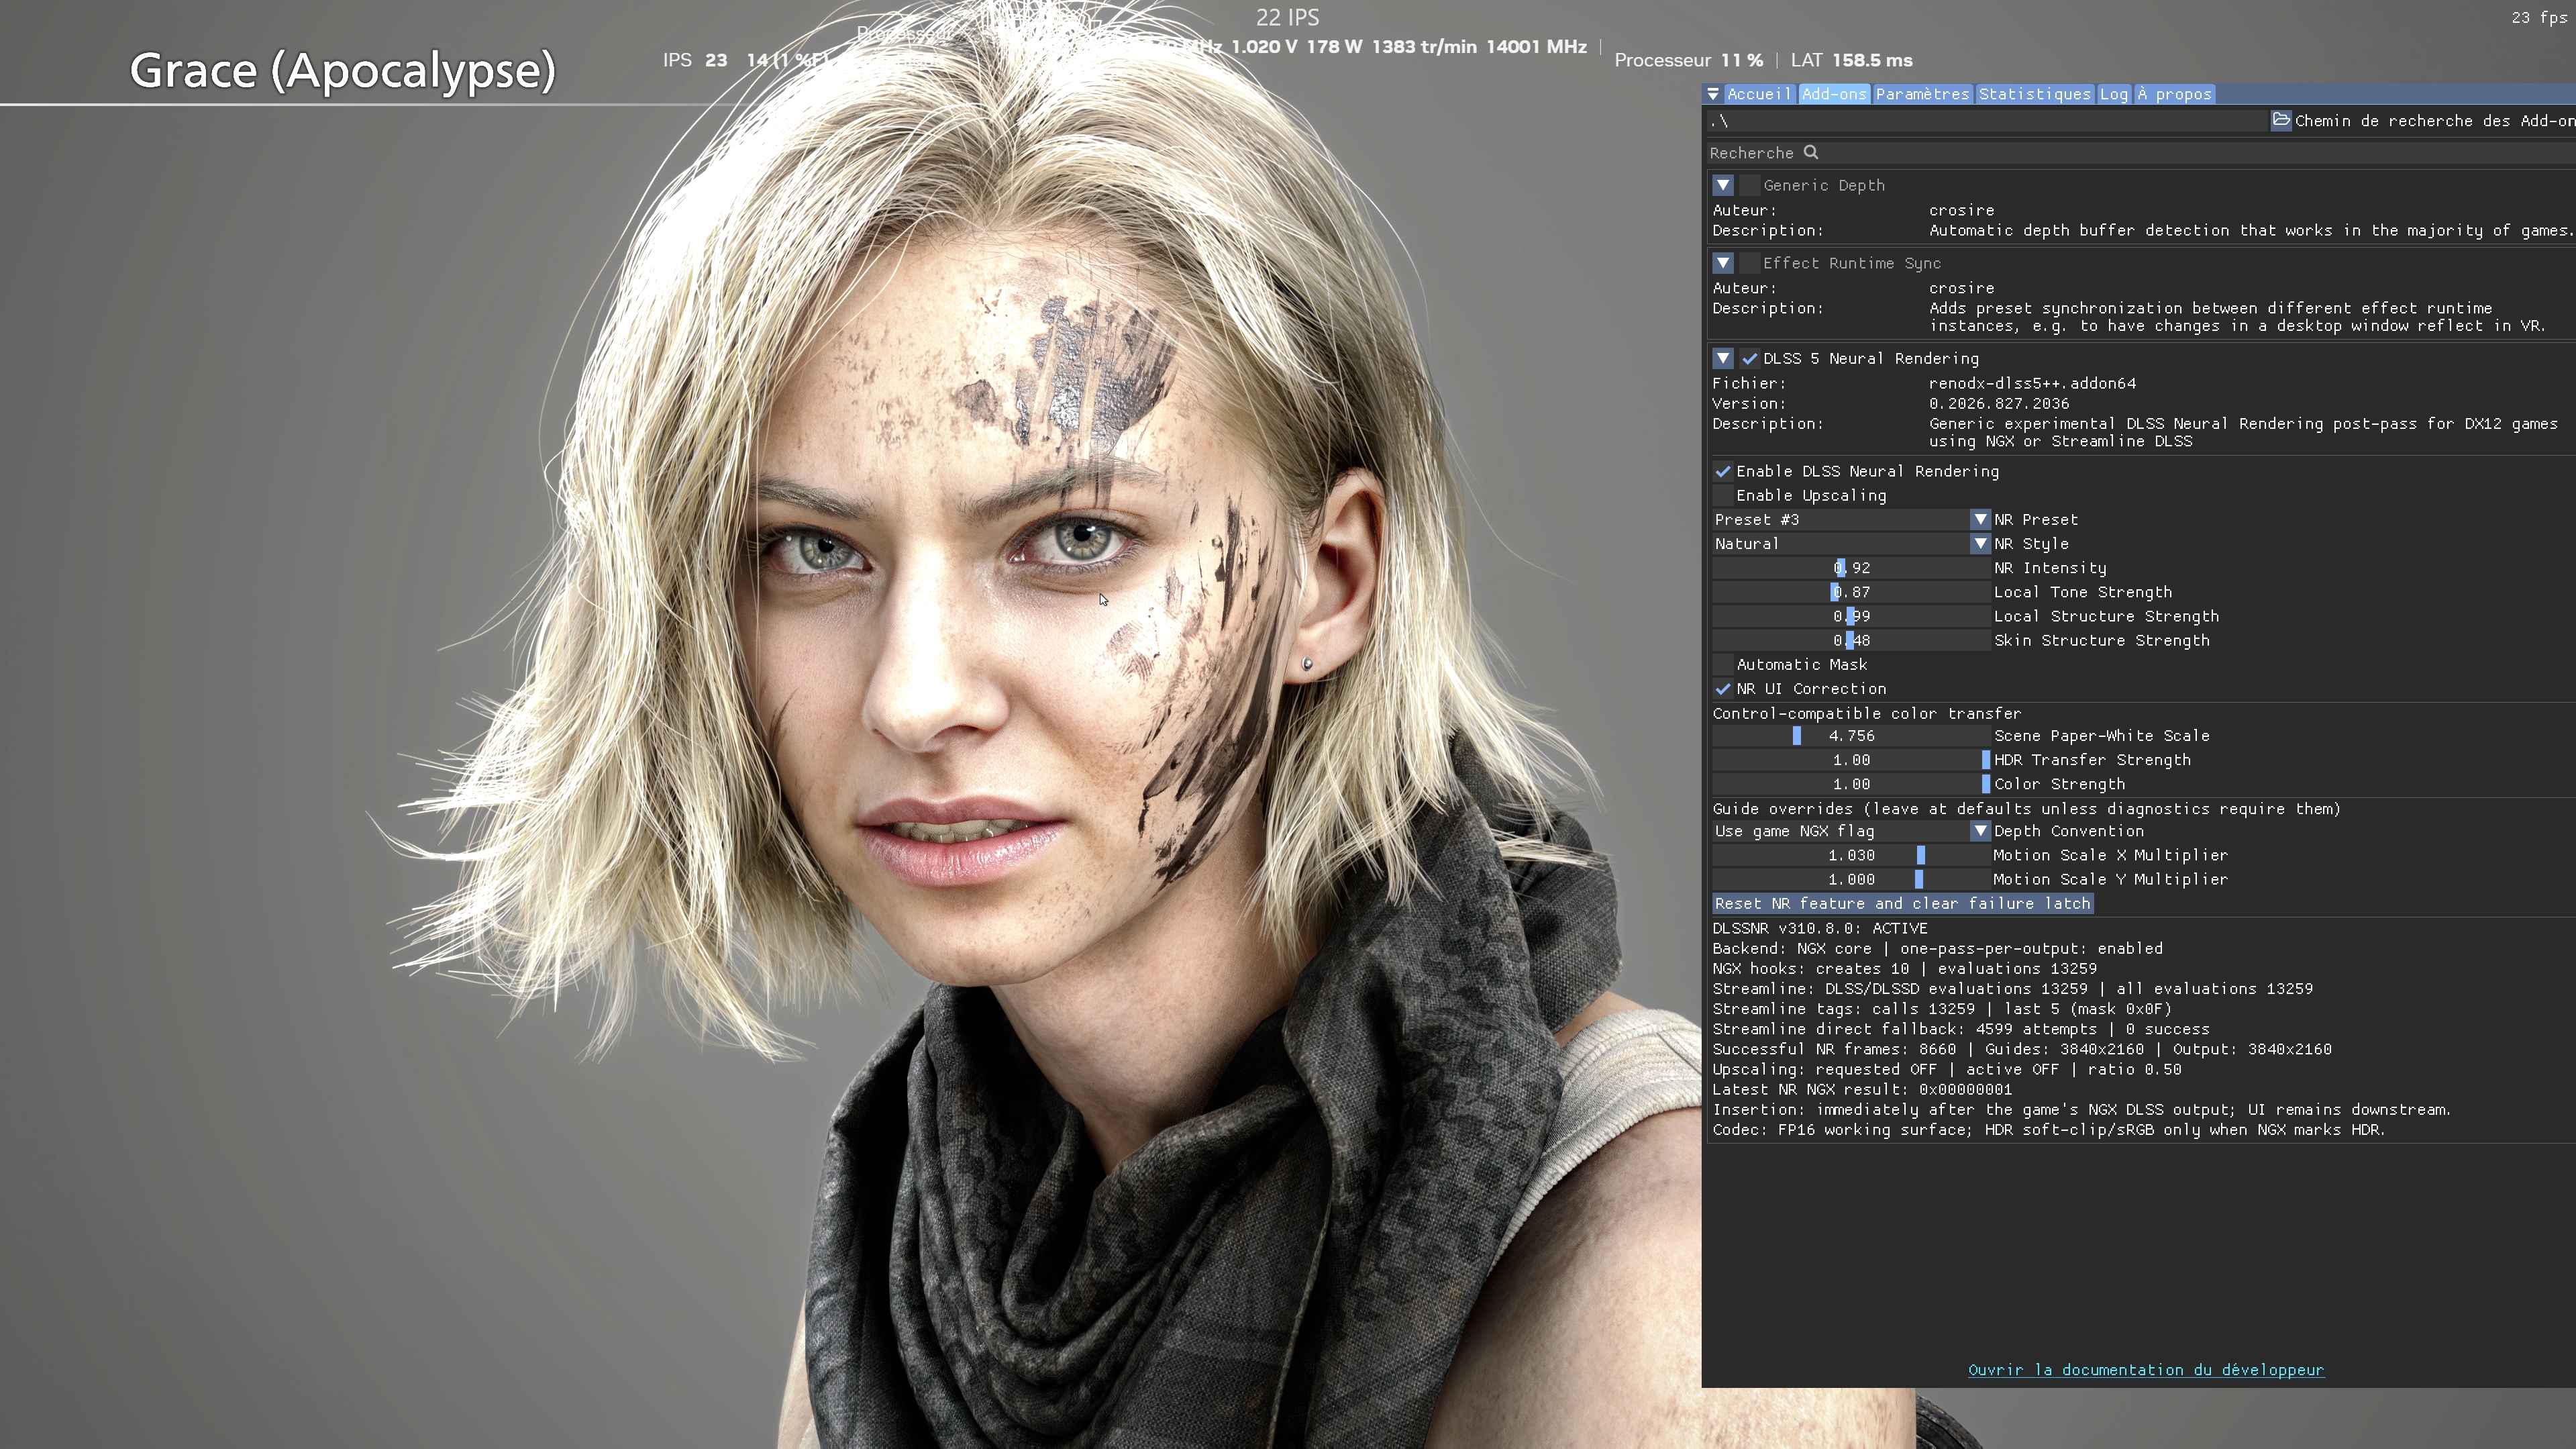The height and width of the screenshot is (1449, 2576).
Task: Go to the Statistiques tab
Action: [2034, 94]
